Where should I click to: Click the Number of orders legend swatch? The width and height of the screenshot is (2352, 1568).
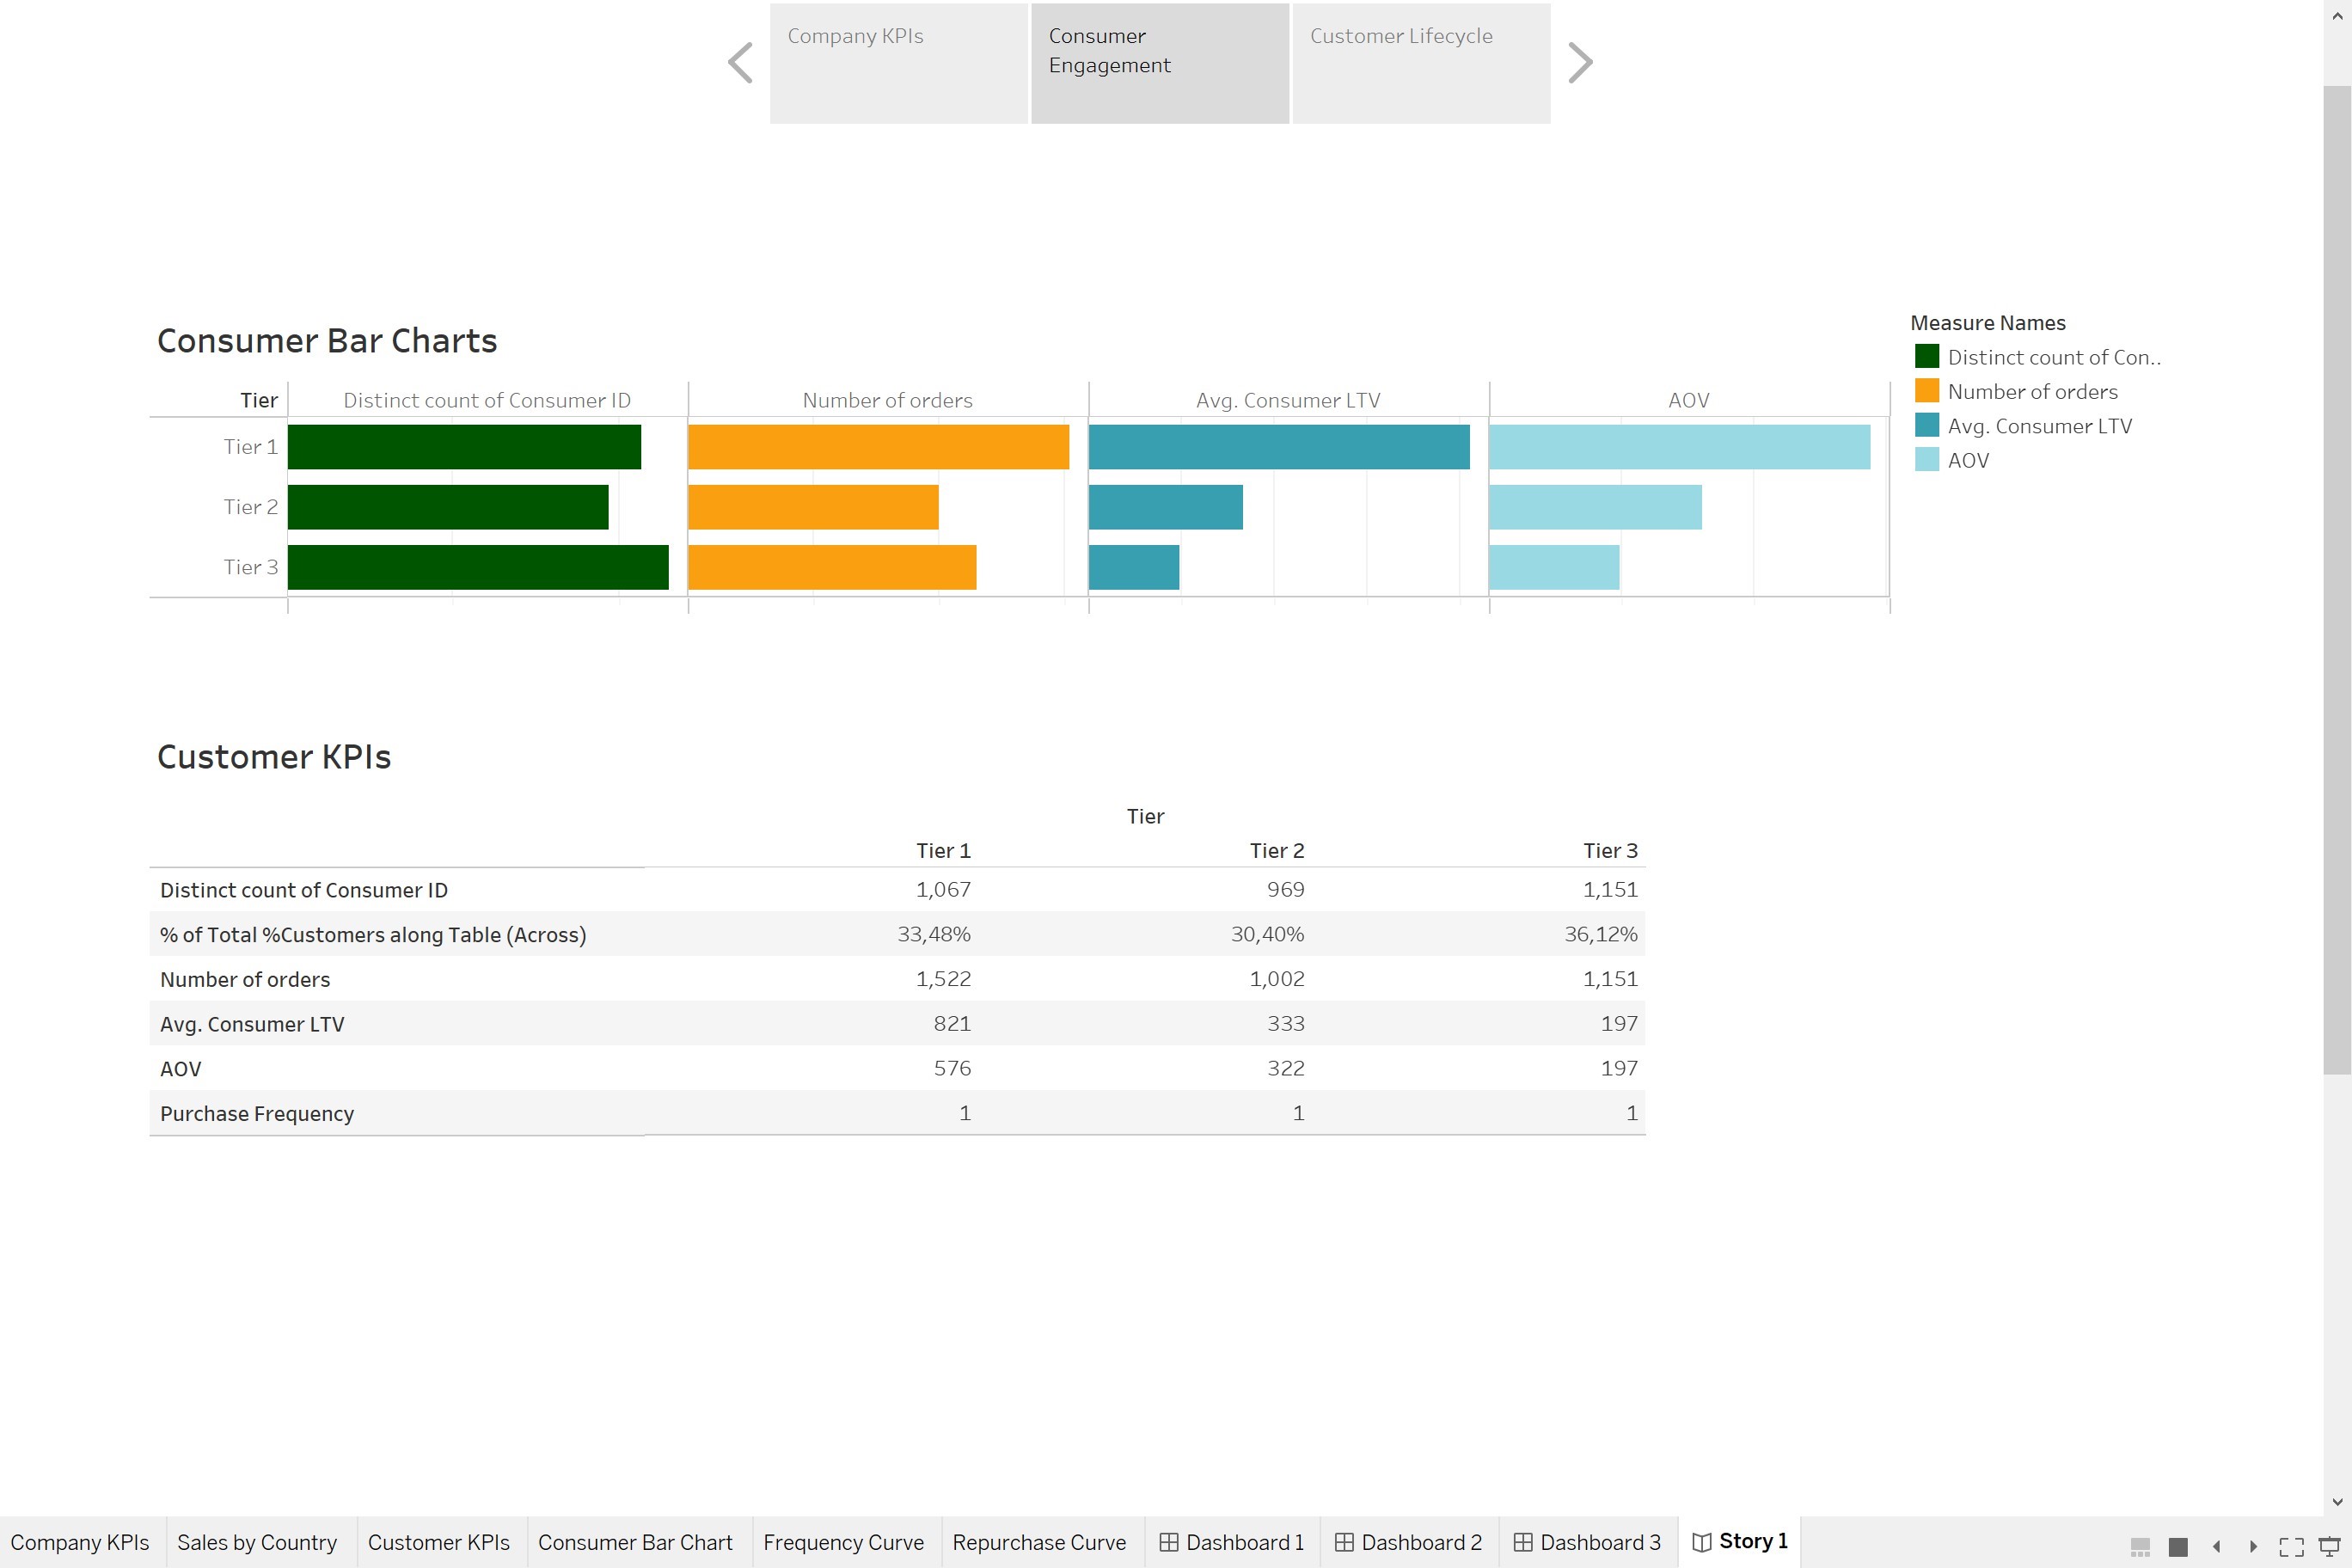(x=1927, y=391)
